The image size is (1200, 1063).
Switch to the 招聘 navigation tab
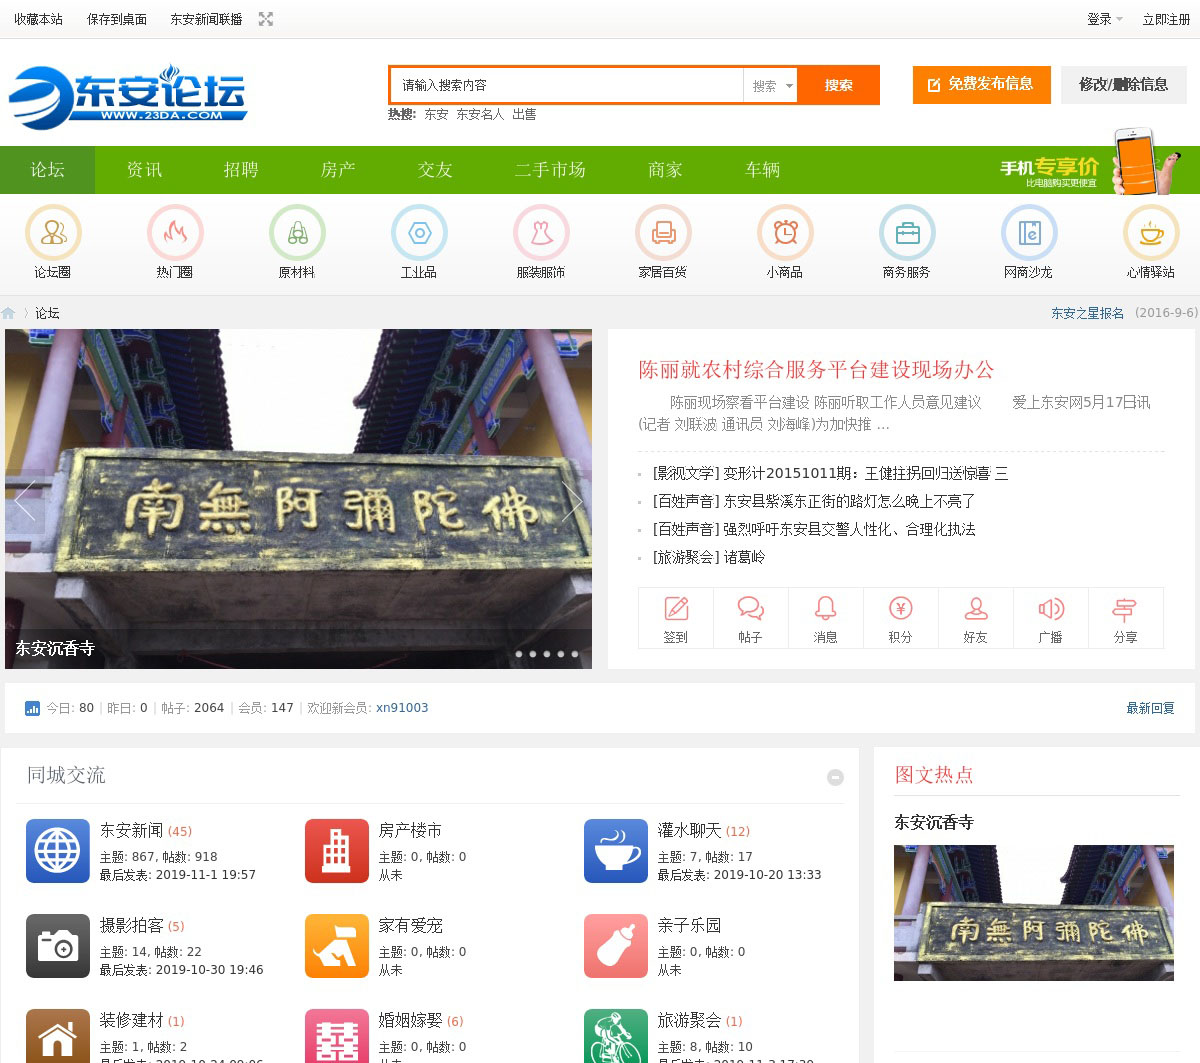pos(241,170)
